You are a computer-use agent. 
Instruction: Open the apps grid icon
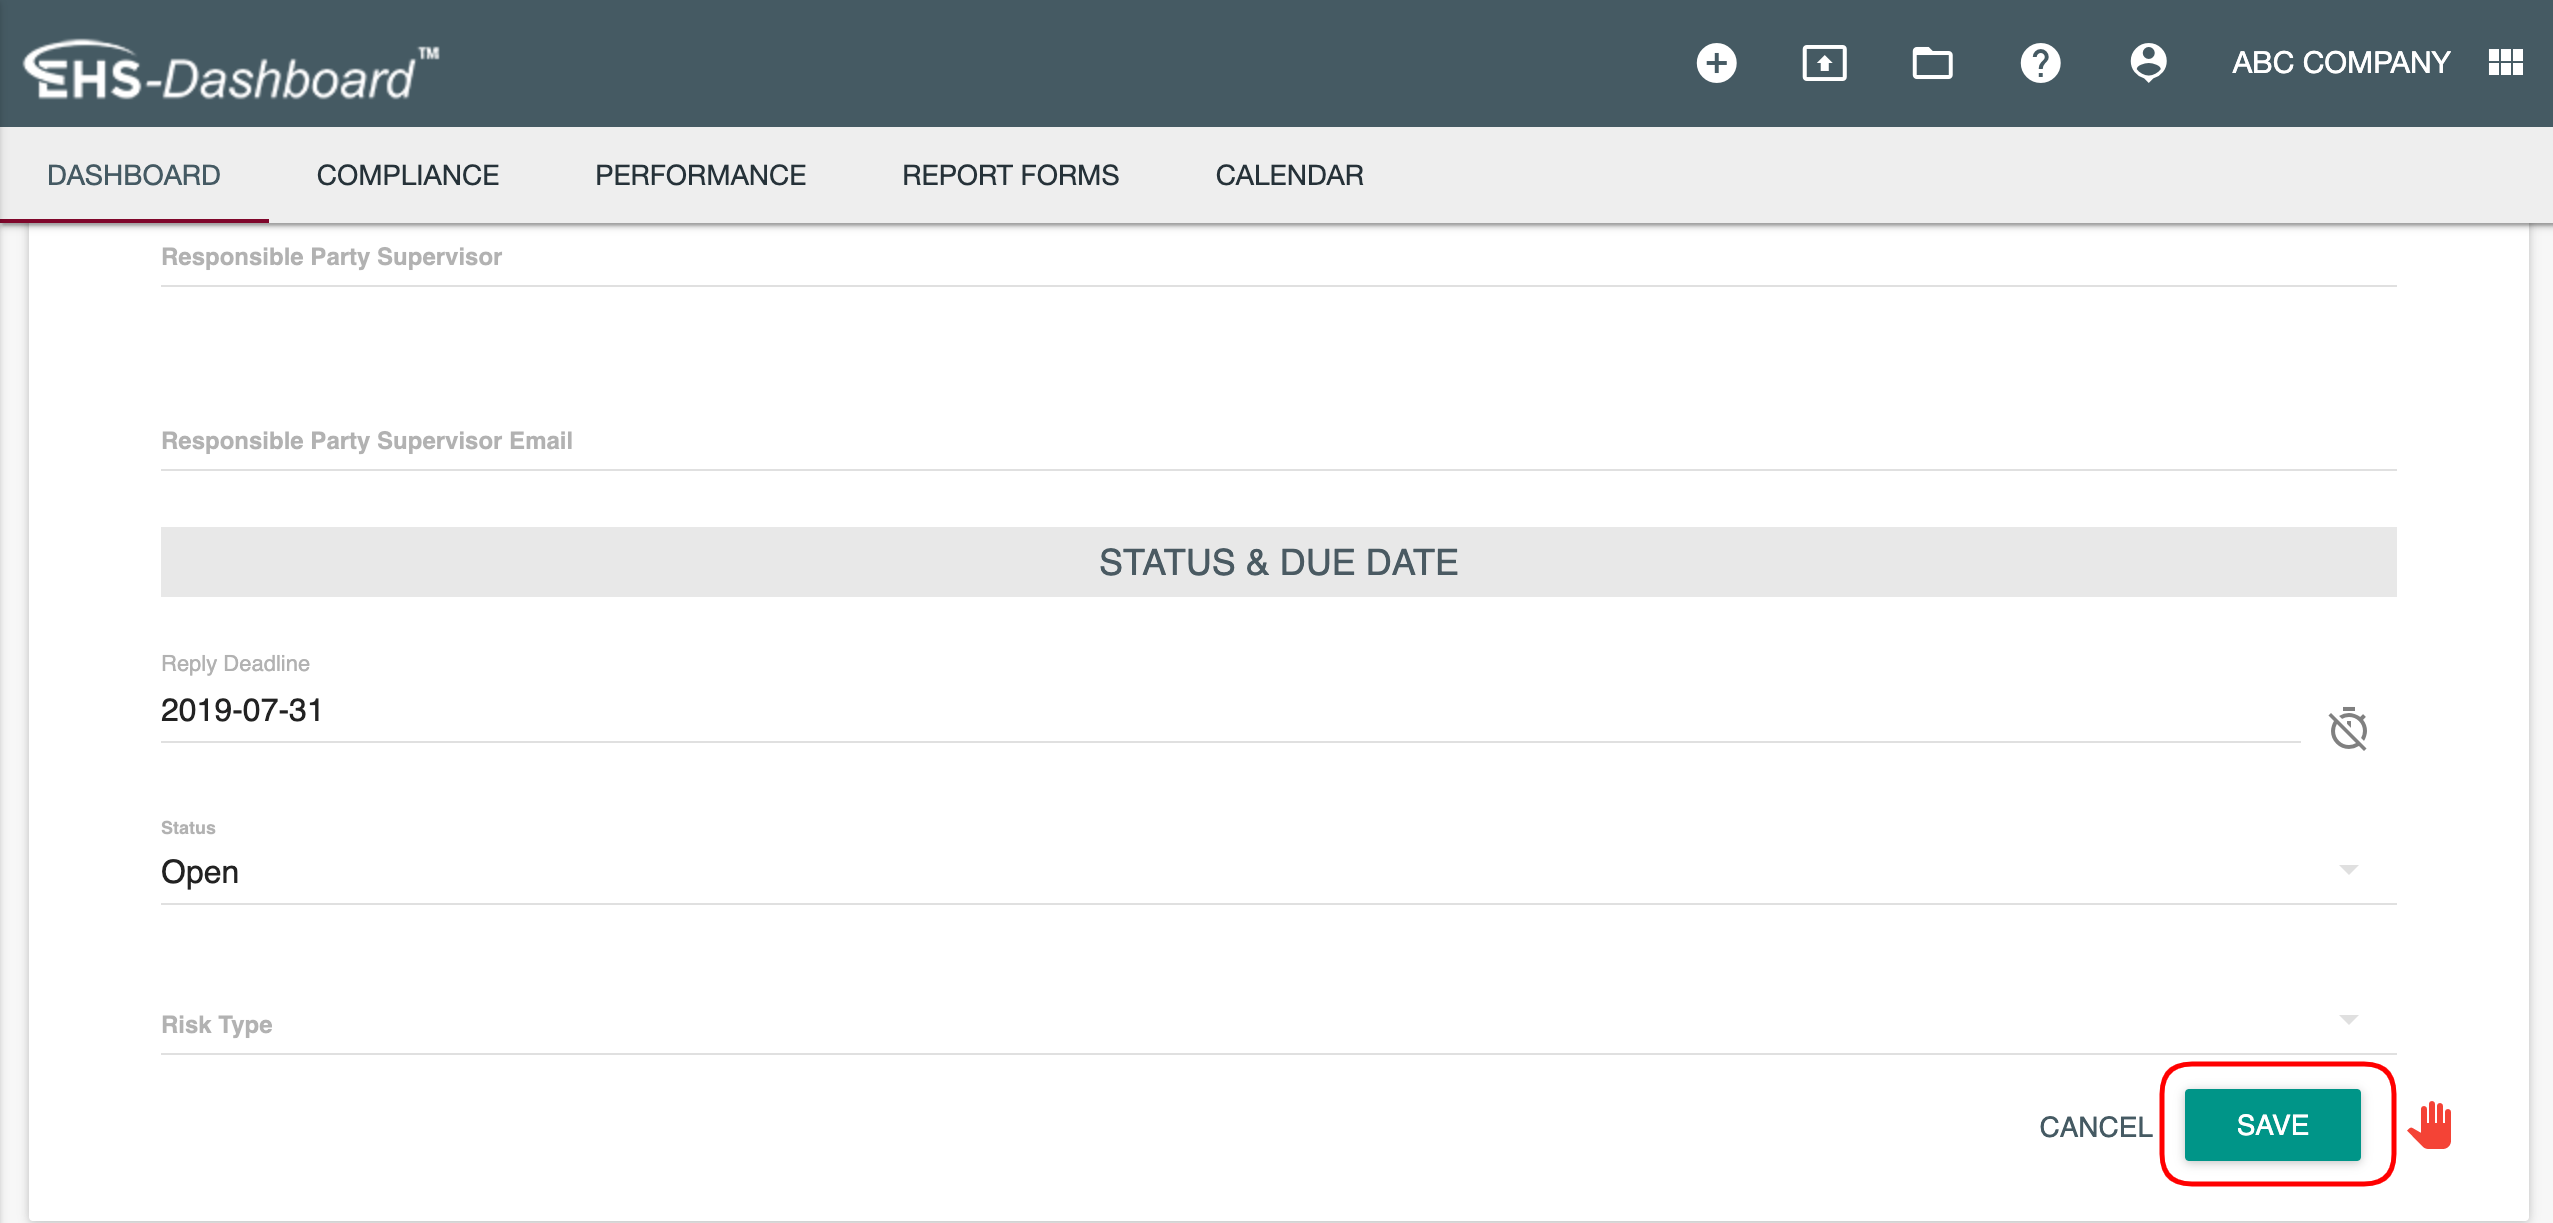2505,63
